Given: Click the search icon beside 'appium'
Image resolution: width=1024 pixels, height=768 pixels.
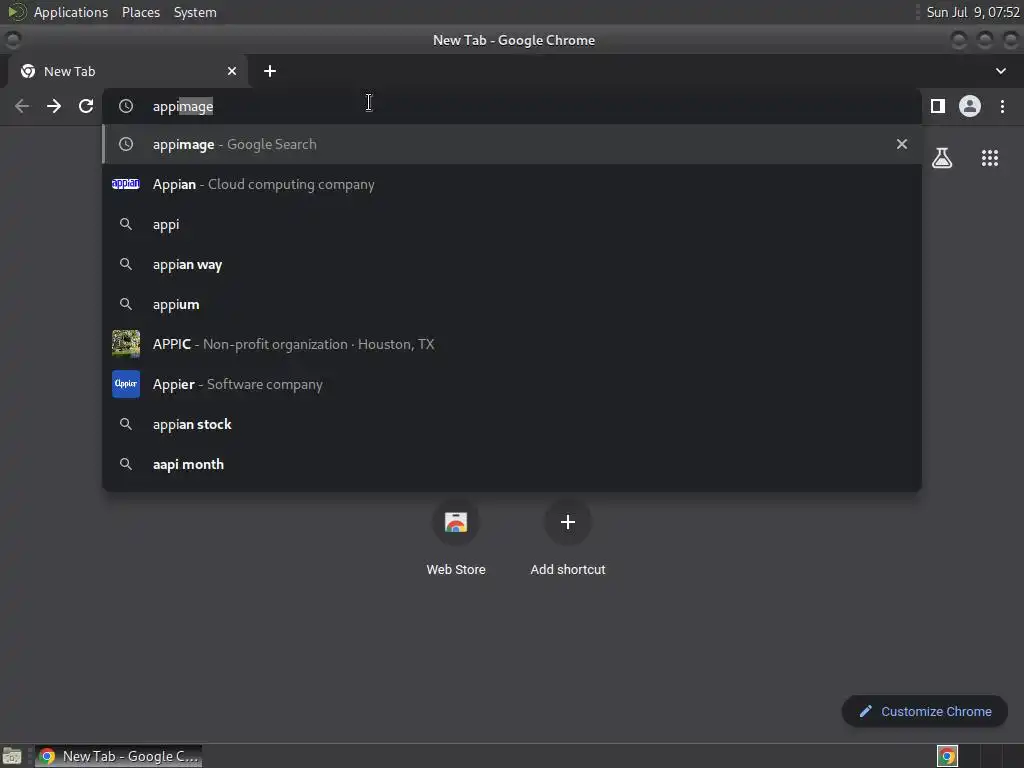Looking at the screenshot, I should pyautogui.click(x=126, y=304).
